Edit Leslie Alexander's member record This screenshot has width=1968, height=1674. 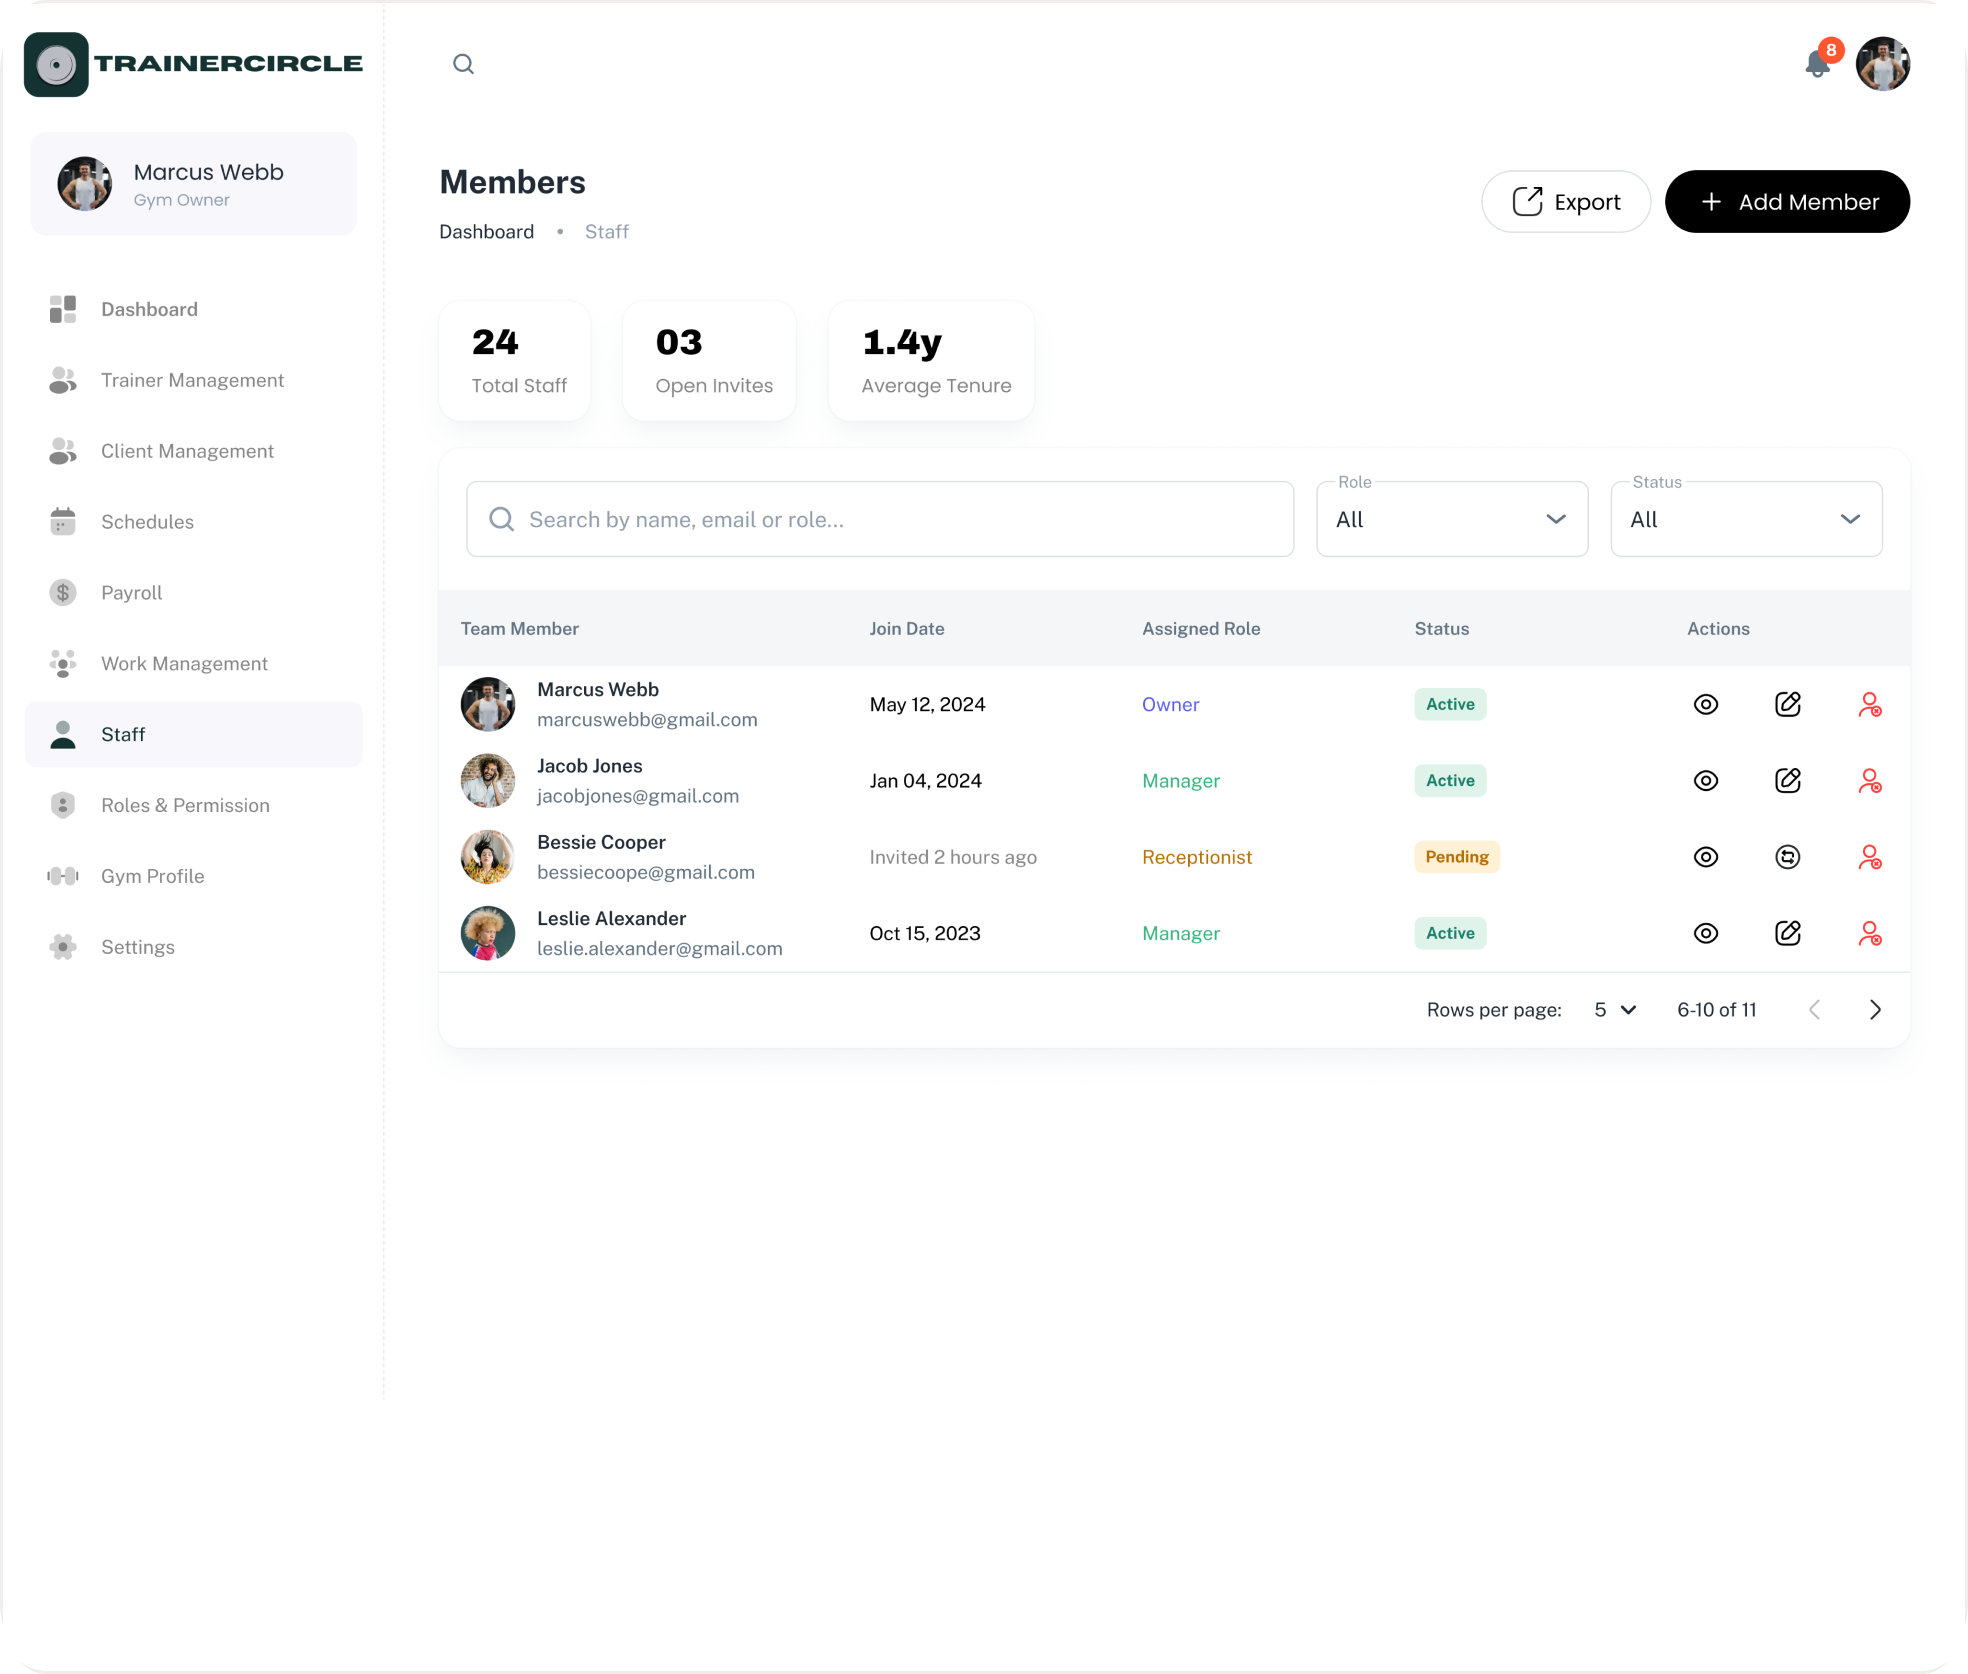(x=1788, y=933)
